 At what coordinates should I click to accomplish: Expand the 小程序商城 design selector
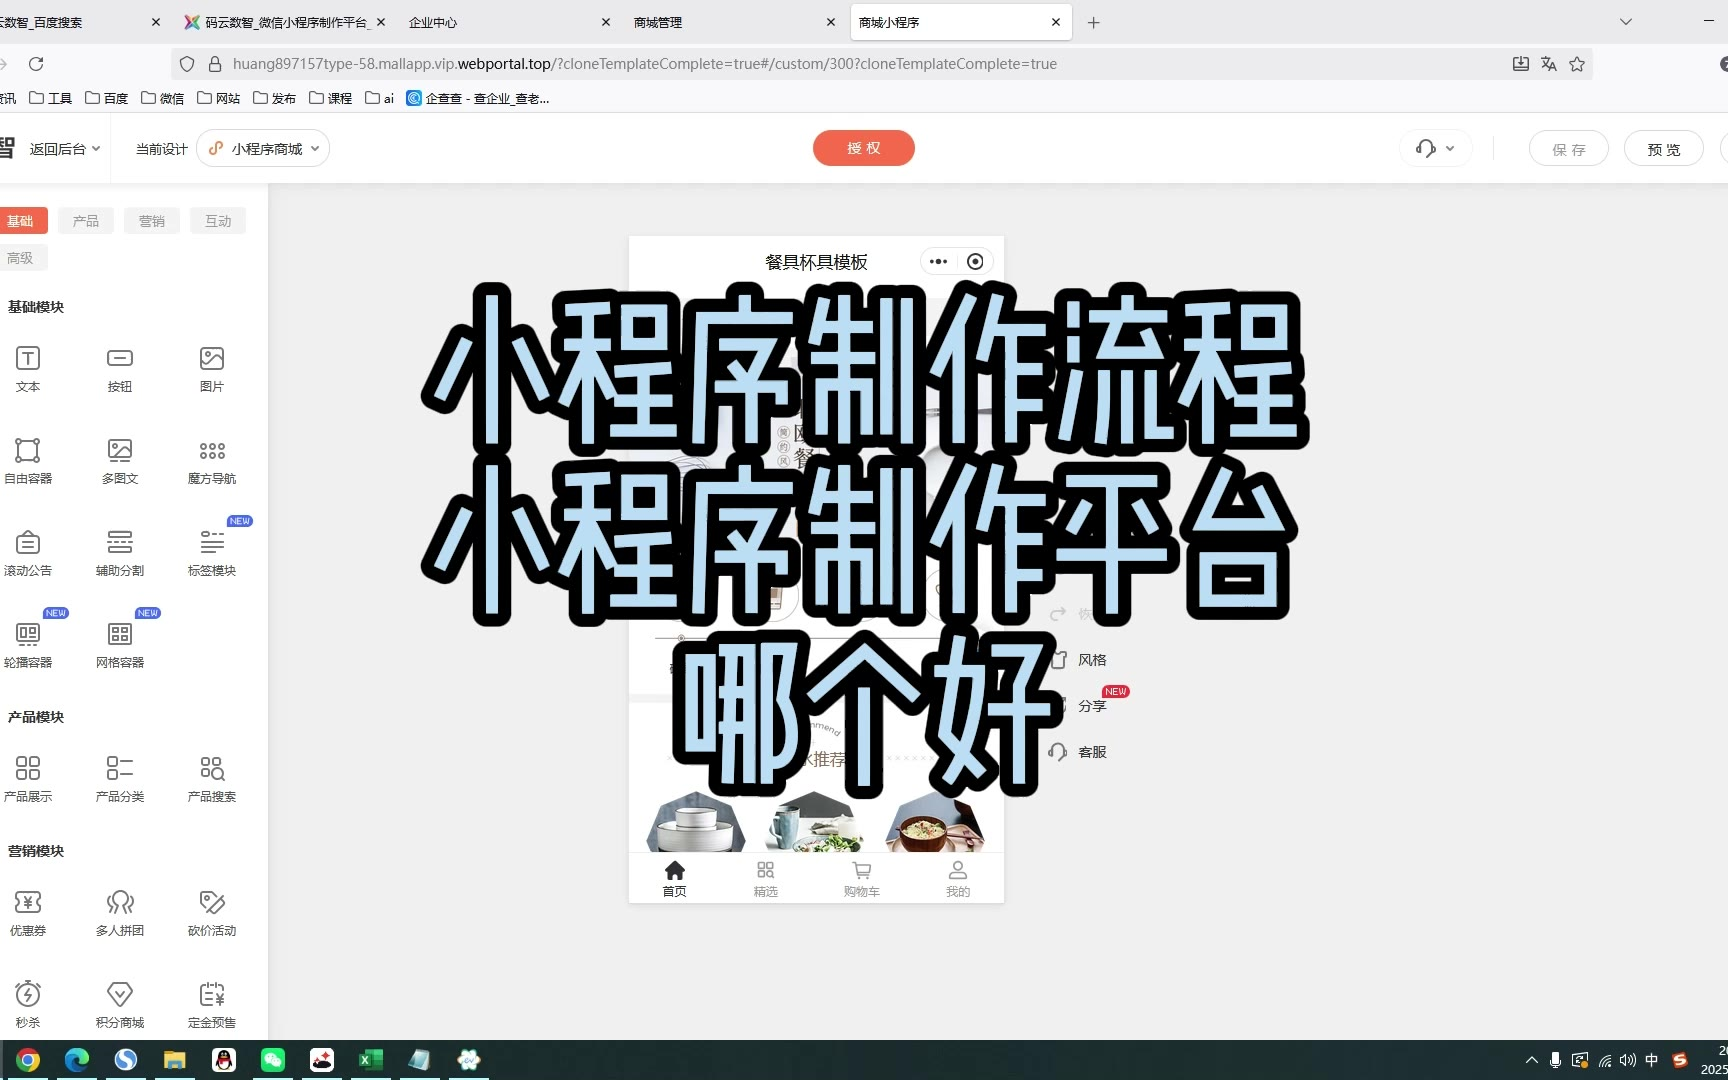point(264,149)
